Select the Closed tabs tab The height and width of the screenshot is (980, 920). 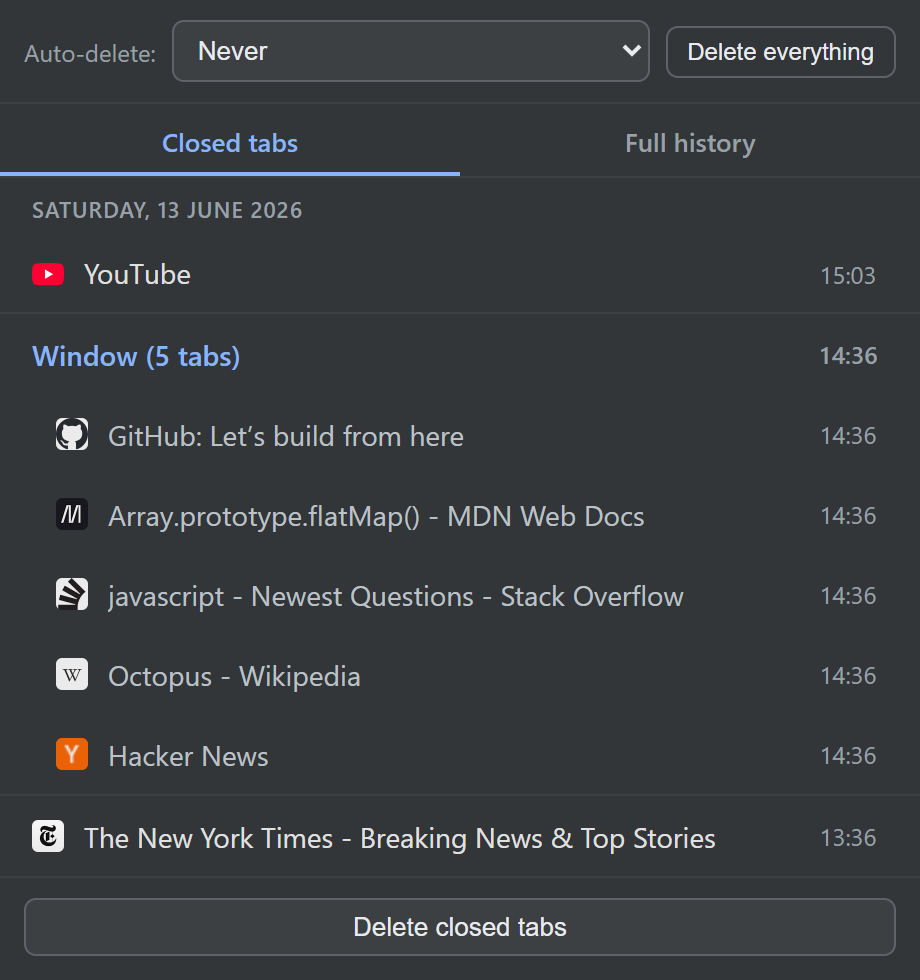pos(230,144)
